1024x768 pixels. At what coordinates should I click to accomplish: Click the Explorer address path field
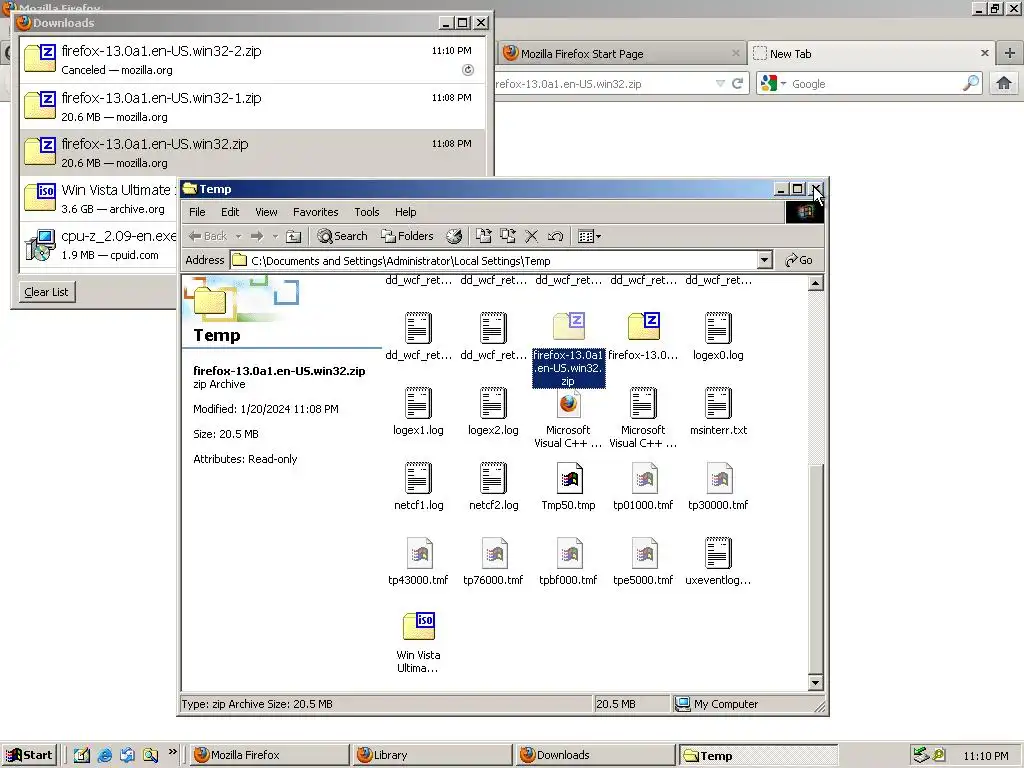point(494,261)
